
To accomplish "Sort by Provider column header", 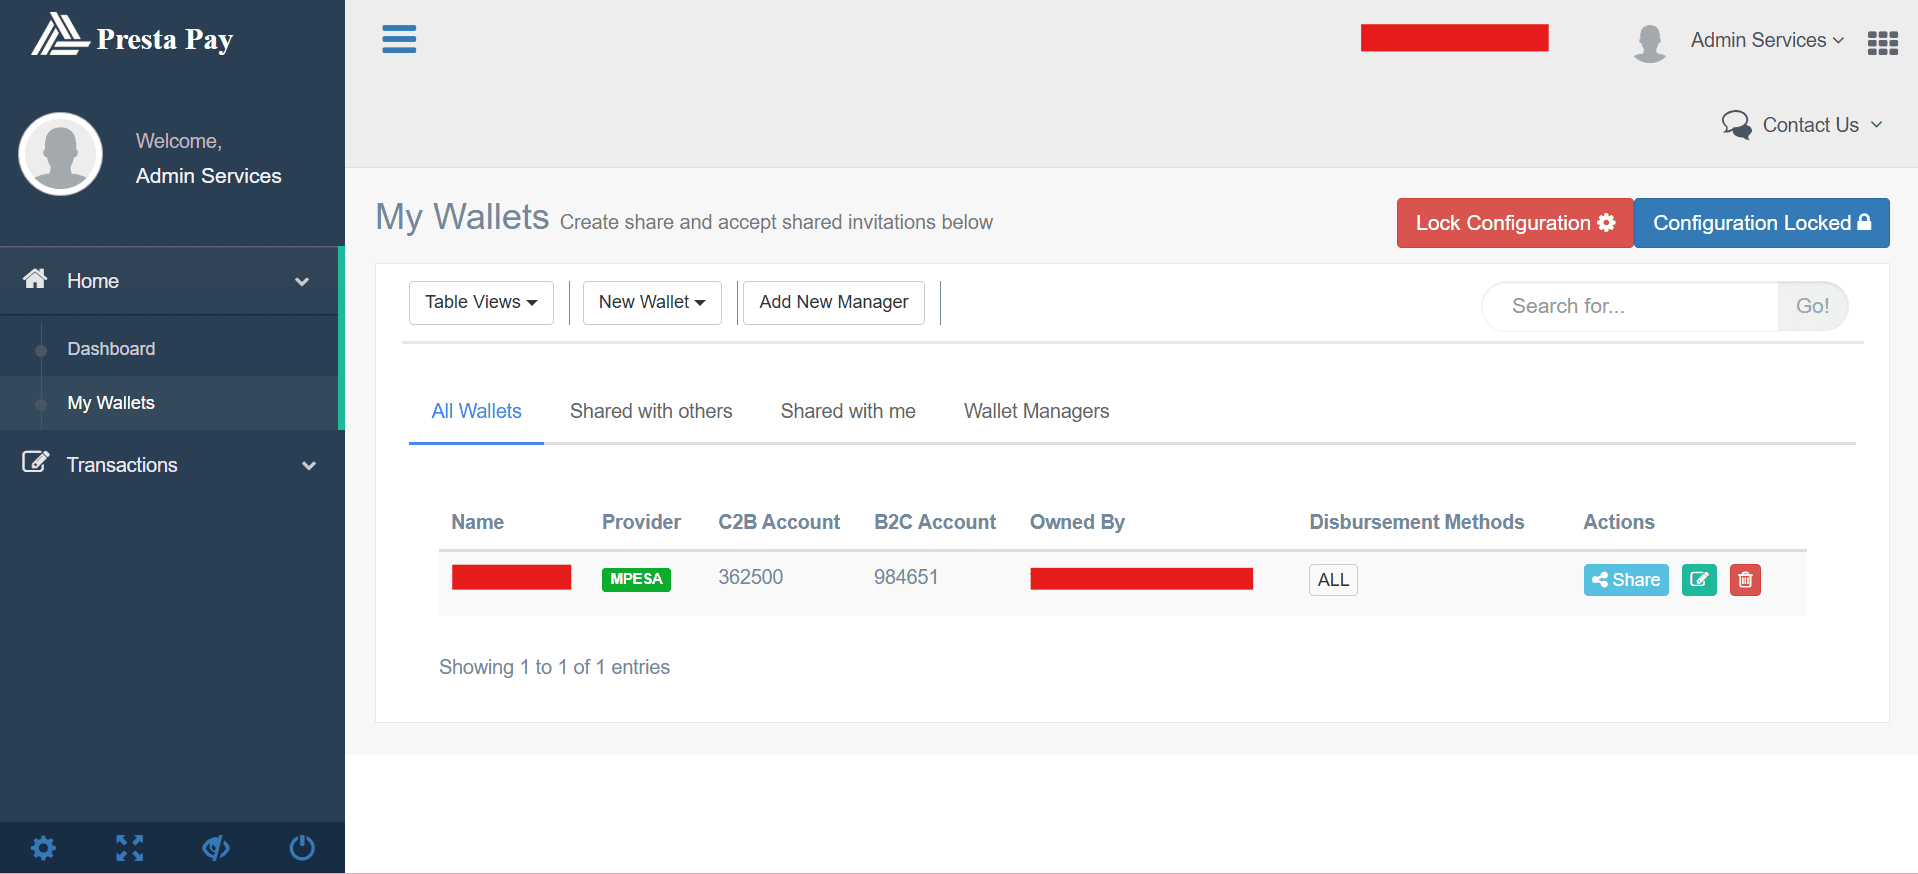I will (641, 522).
